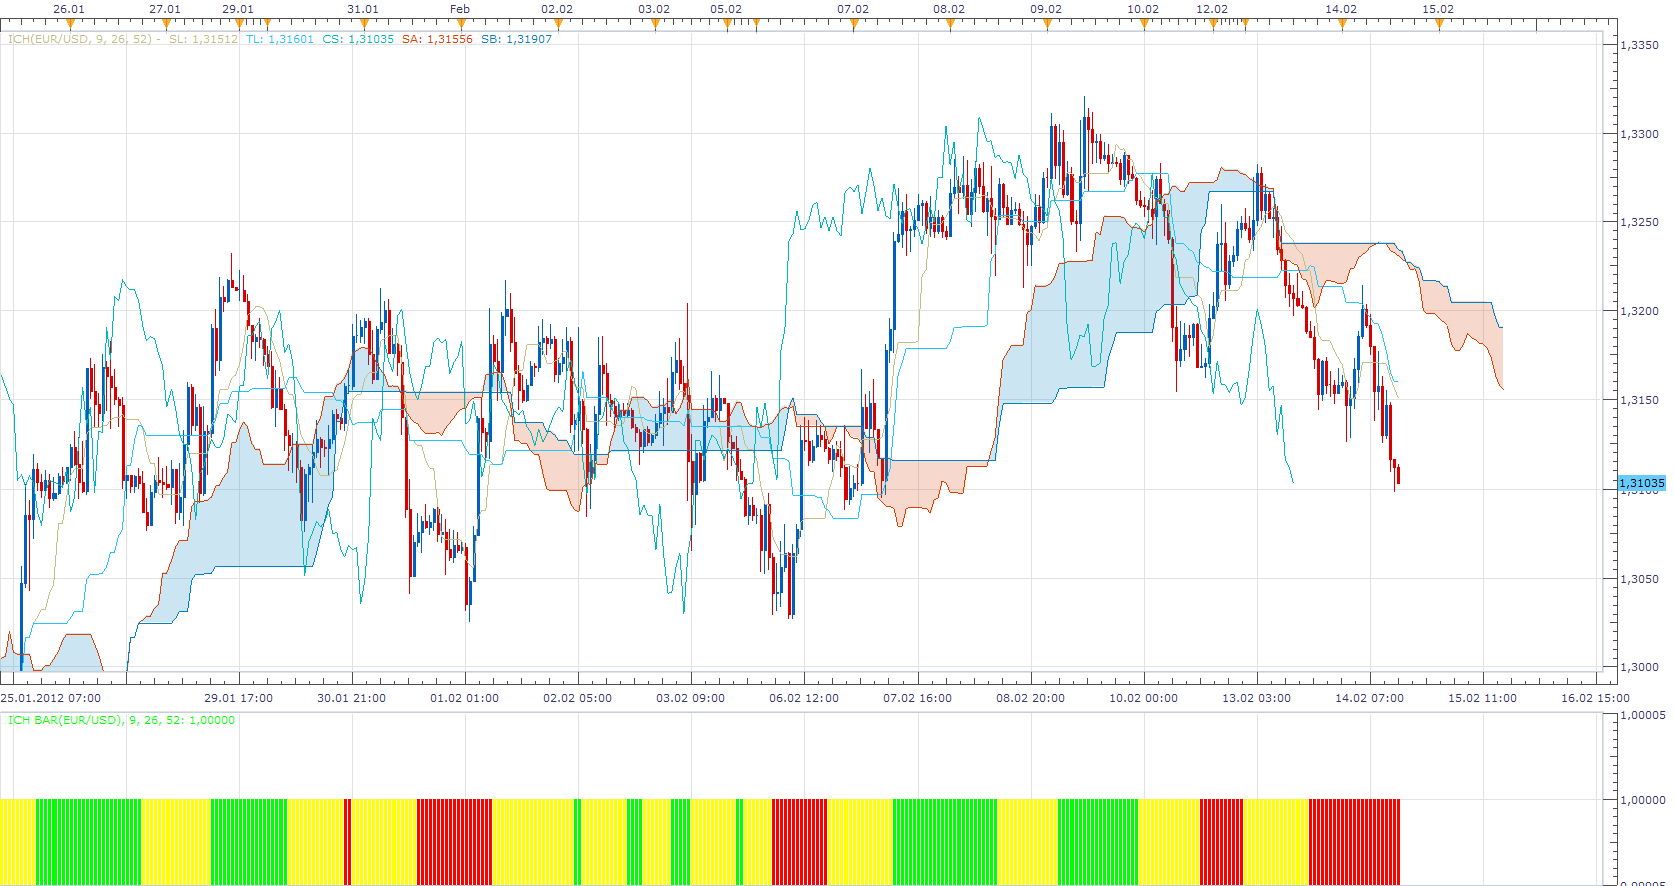Click the 12.02 date text on the upper scale
Image resolution: width=1674 pixels, height=886 pixels.
click(1212, 9)
